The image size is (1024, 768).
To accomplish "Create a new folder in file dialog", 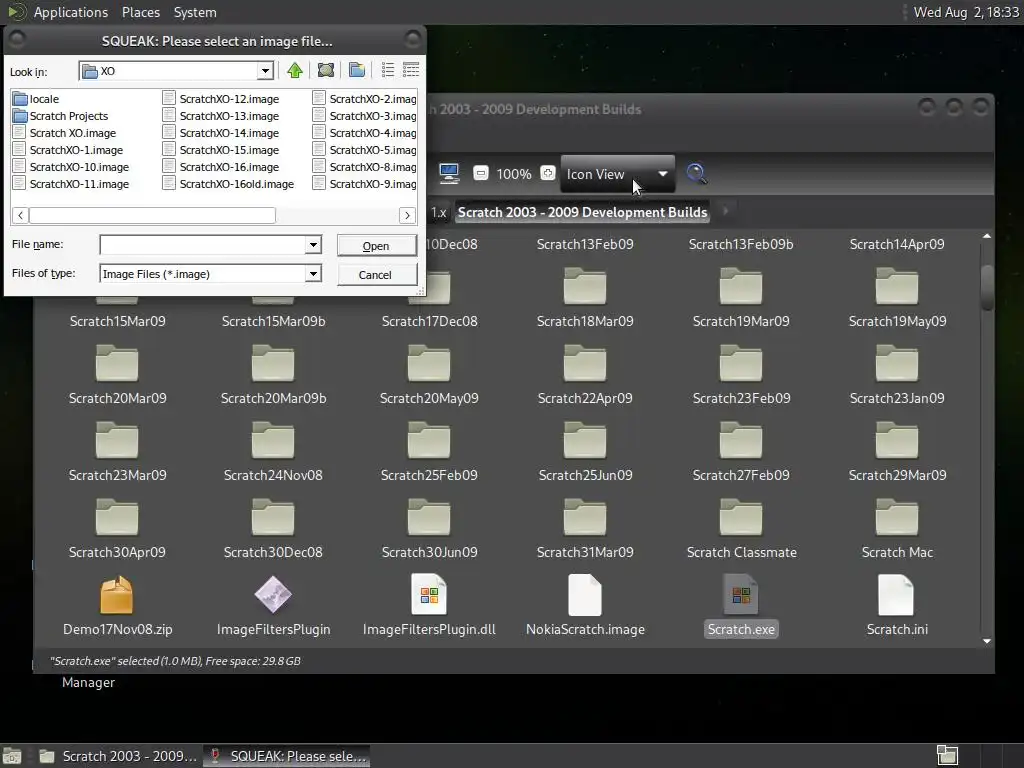I will coord(357,71).
